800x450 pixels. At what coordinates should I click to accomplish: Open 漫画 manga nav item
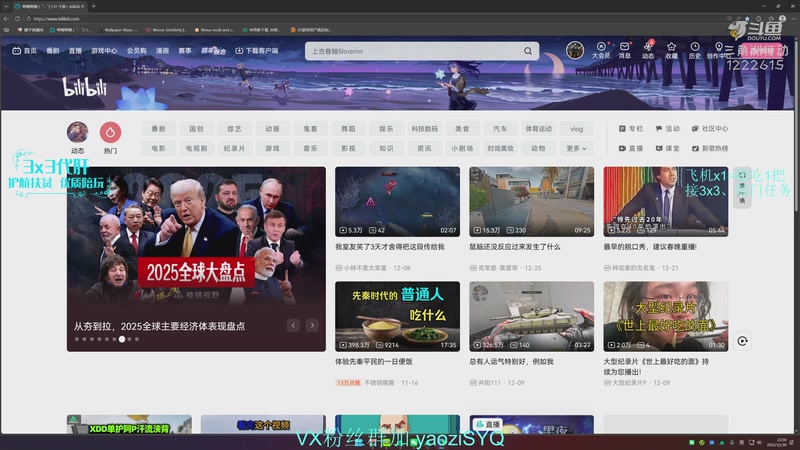[162, 51]
